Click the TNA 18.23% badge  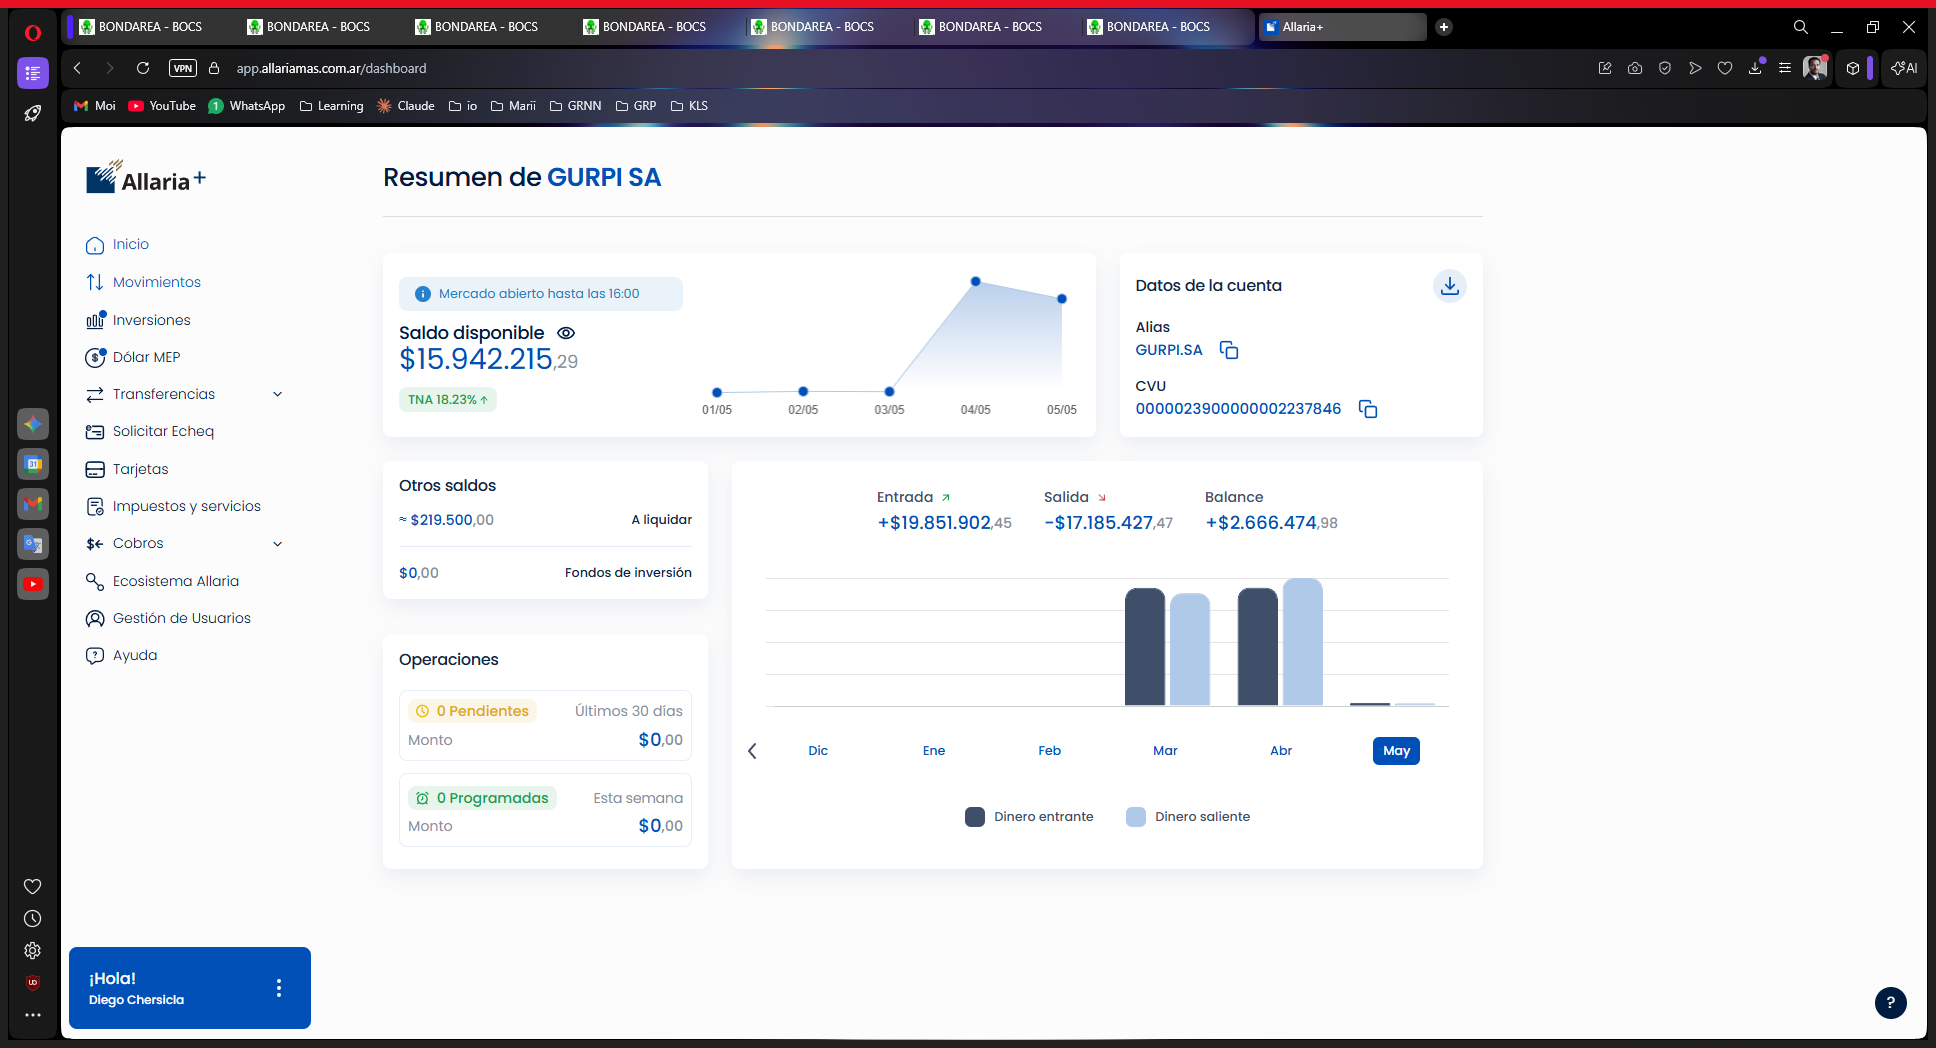pos(448,399)
